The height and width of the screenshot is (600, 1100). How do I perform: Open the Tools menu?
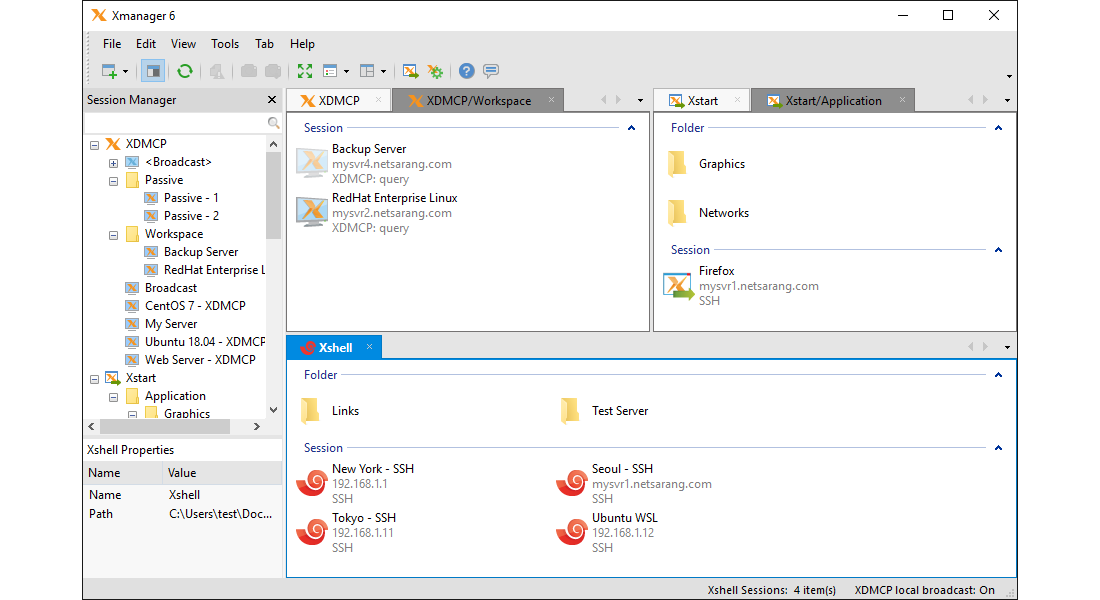(x=225, y=44)
